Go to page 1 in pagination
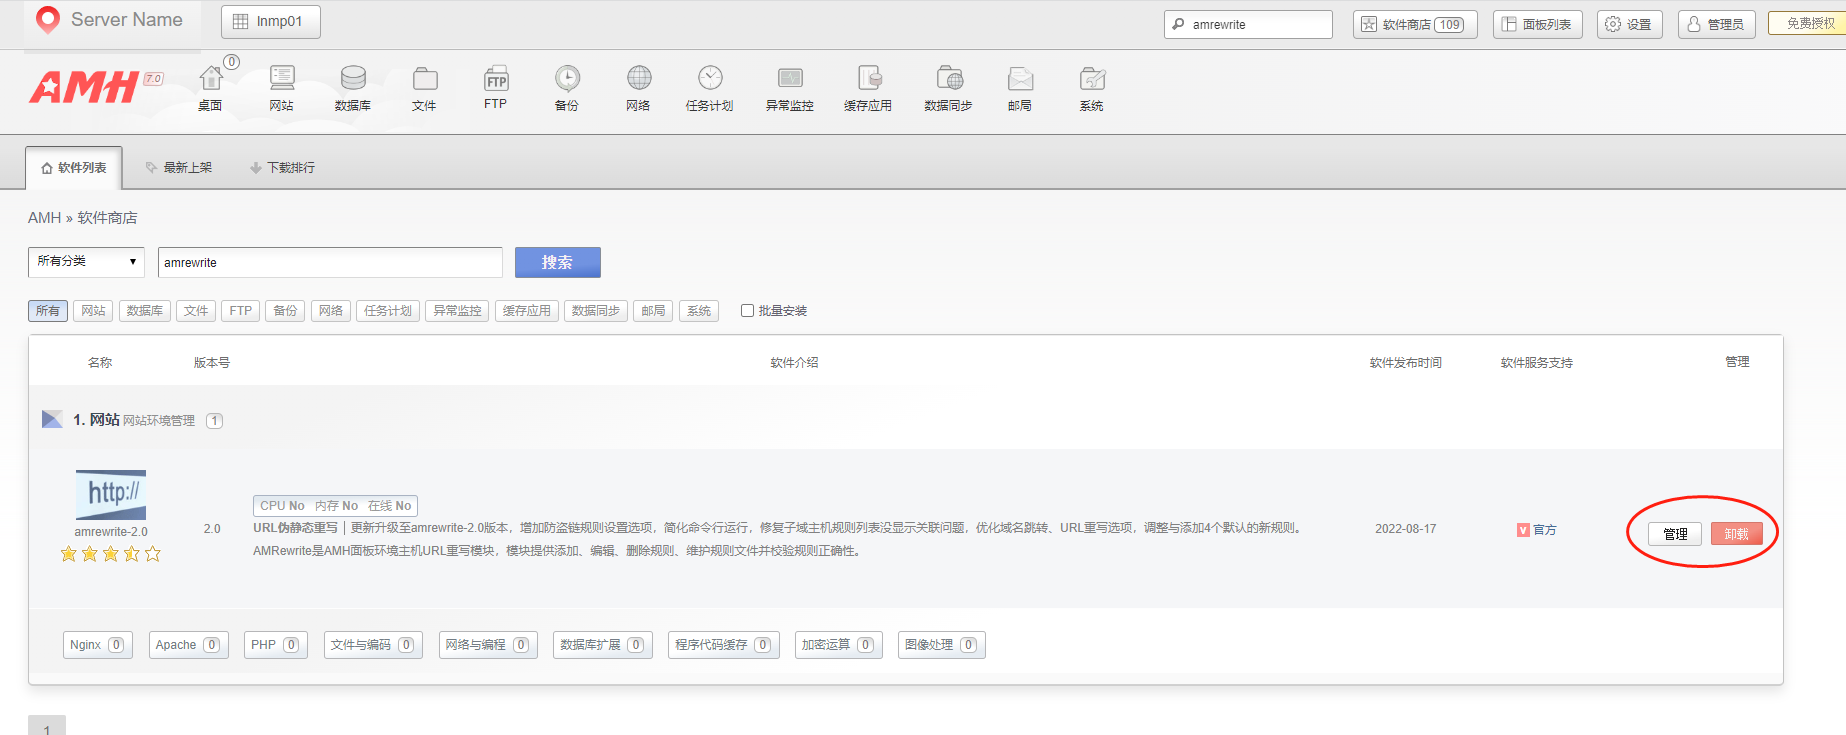1846x735 pixels. pyautogui.click(x=47, y=726)
